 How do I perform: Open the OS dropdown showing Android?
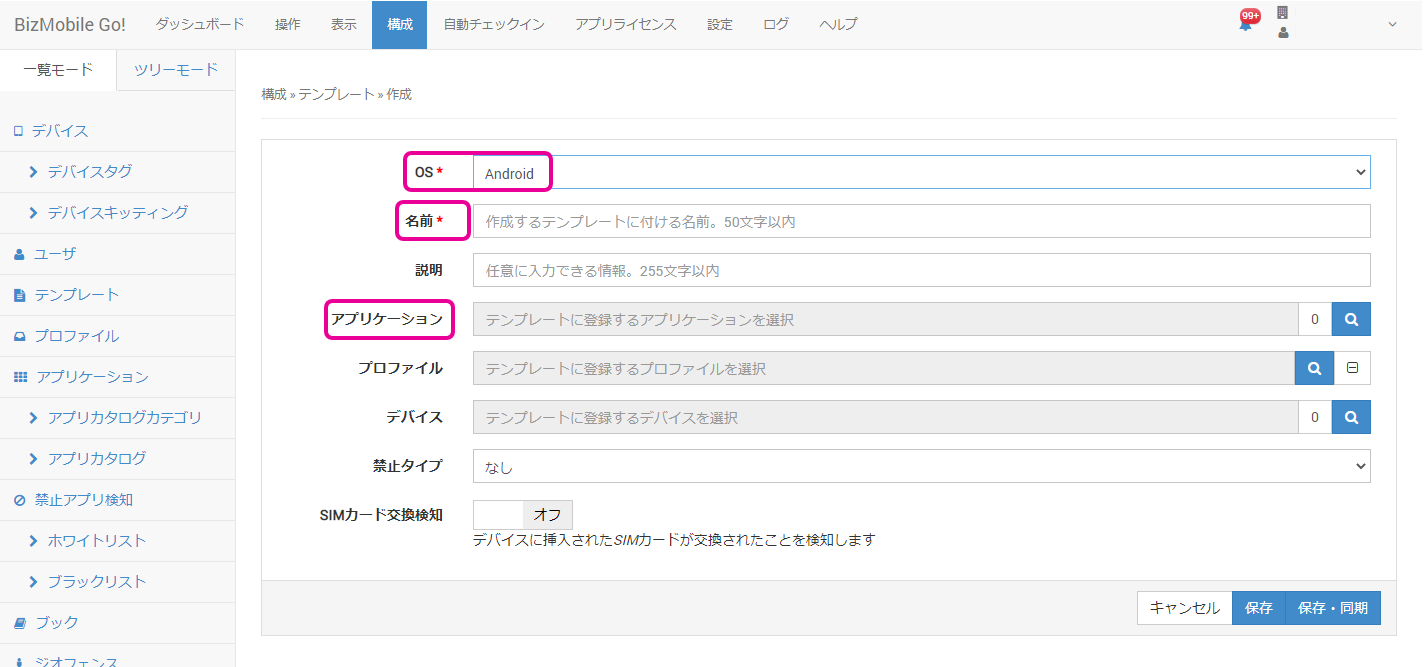920,172
